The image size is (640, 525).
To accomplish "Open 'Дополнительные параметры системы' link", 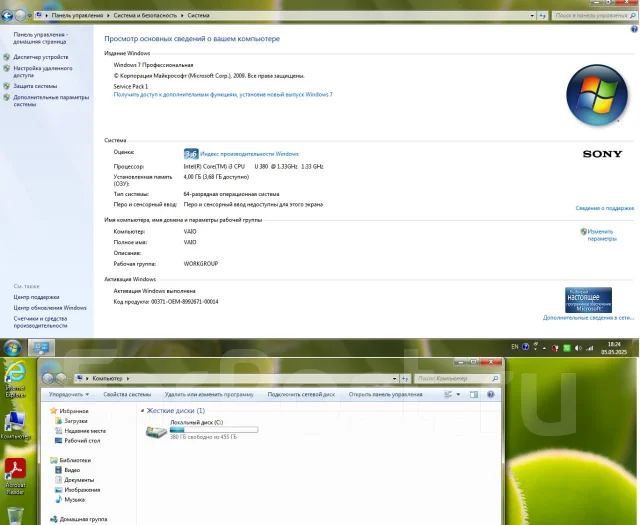I will point(51,101).
